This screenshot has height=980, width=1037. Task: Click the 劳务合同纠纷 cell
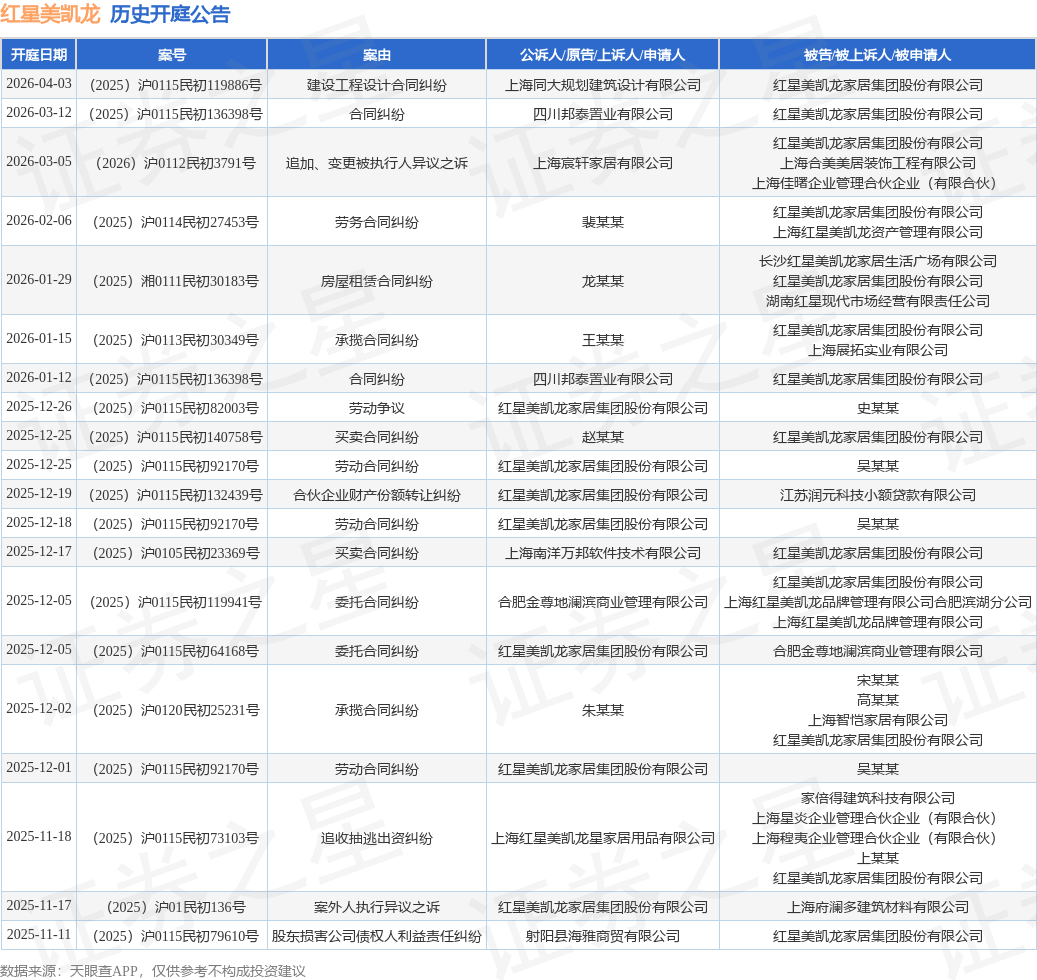(377, 222)
